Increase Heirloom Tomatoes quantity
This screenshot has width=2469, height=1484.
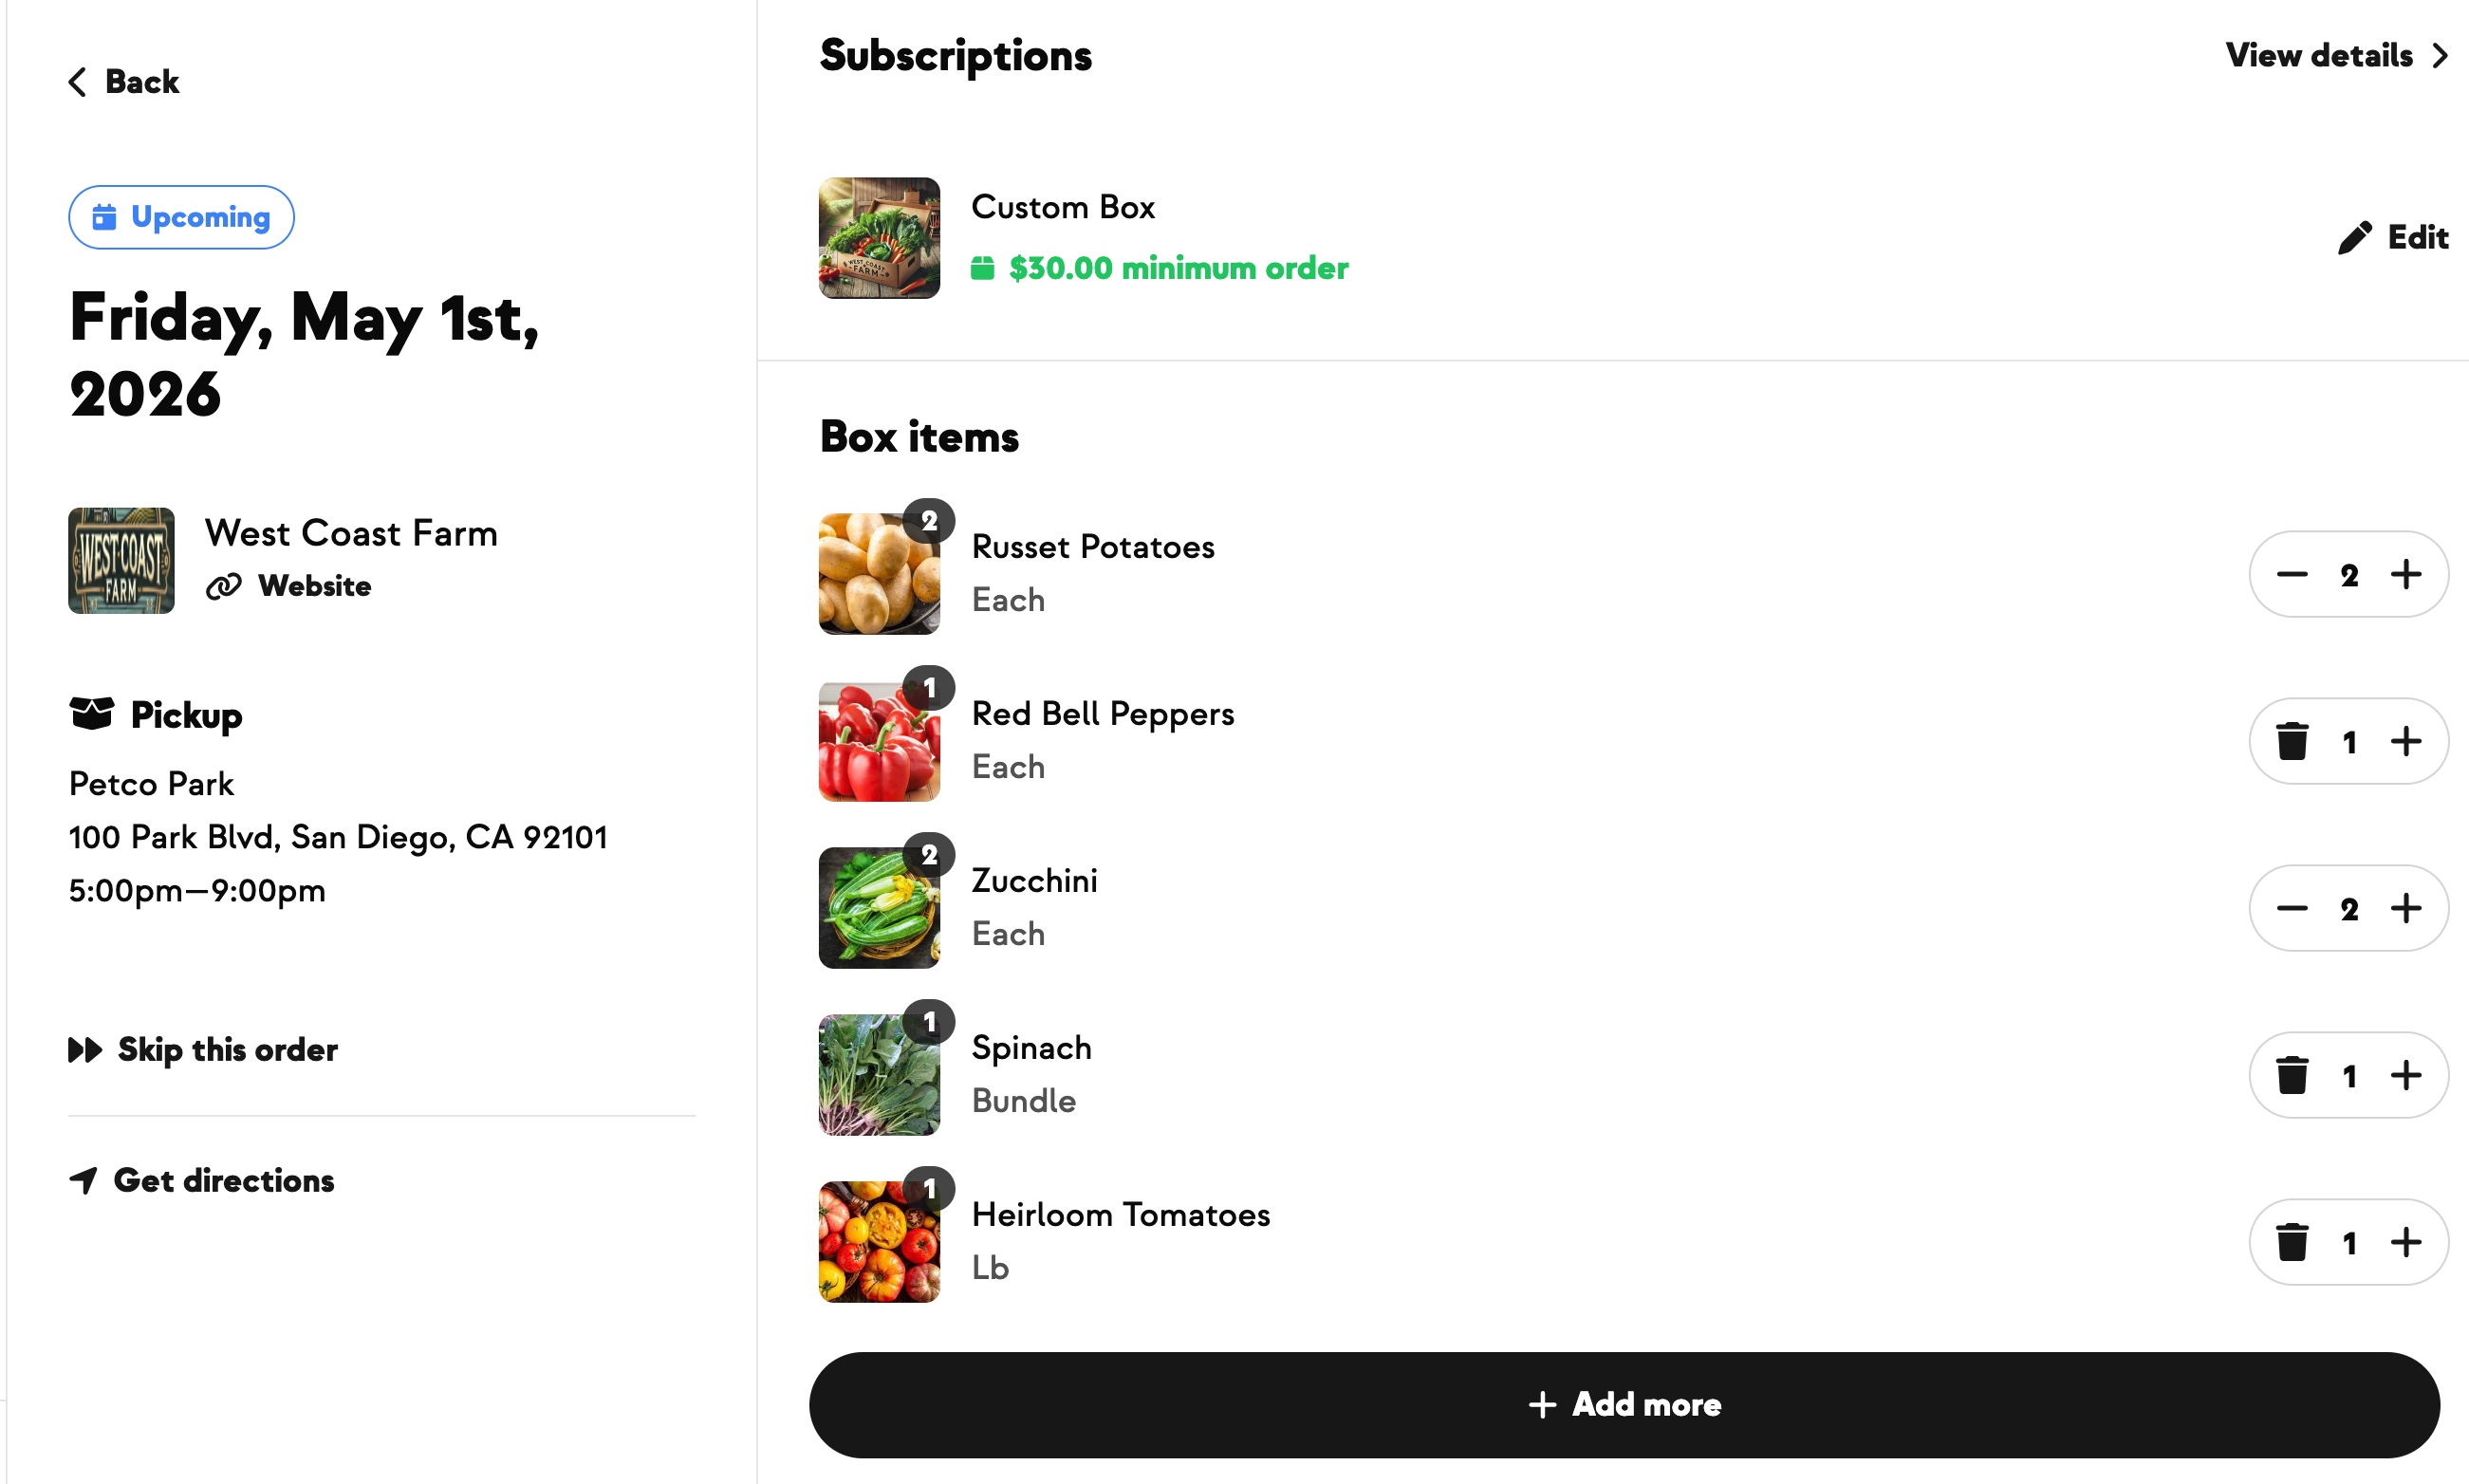click(2405, 1243)
